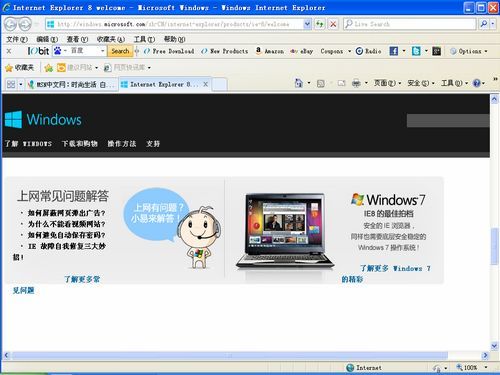
Task: Click the Home page icon
Action: (299, 83)
